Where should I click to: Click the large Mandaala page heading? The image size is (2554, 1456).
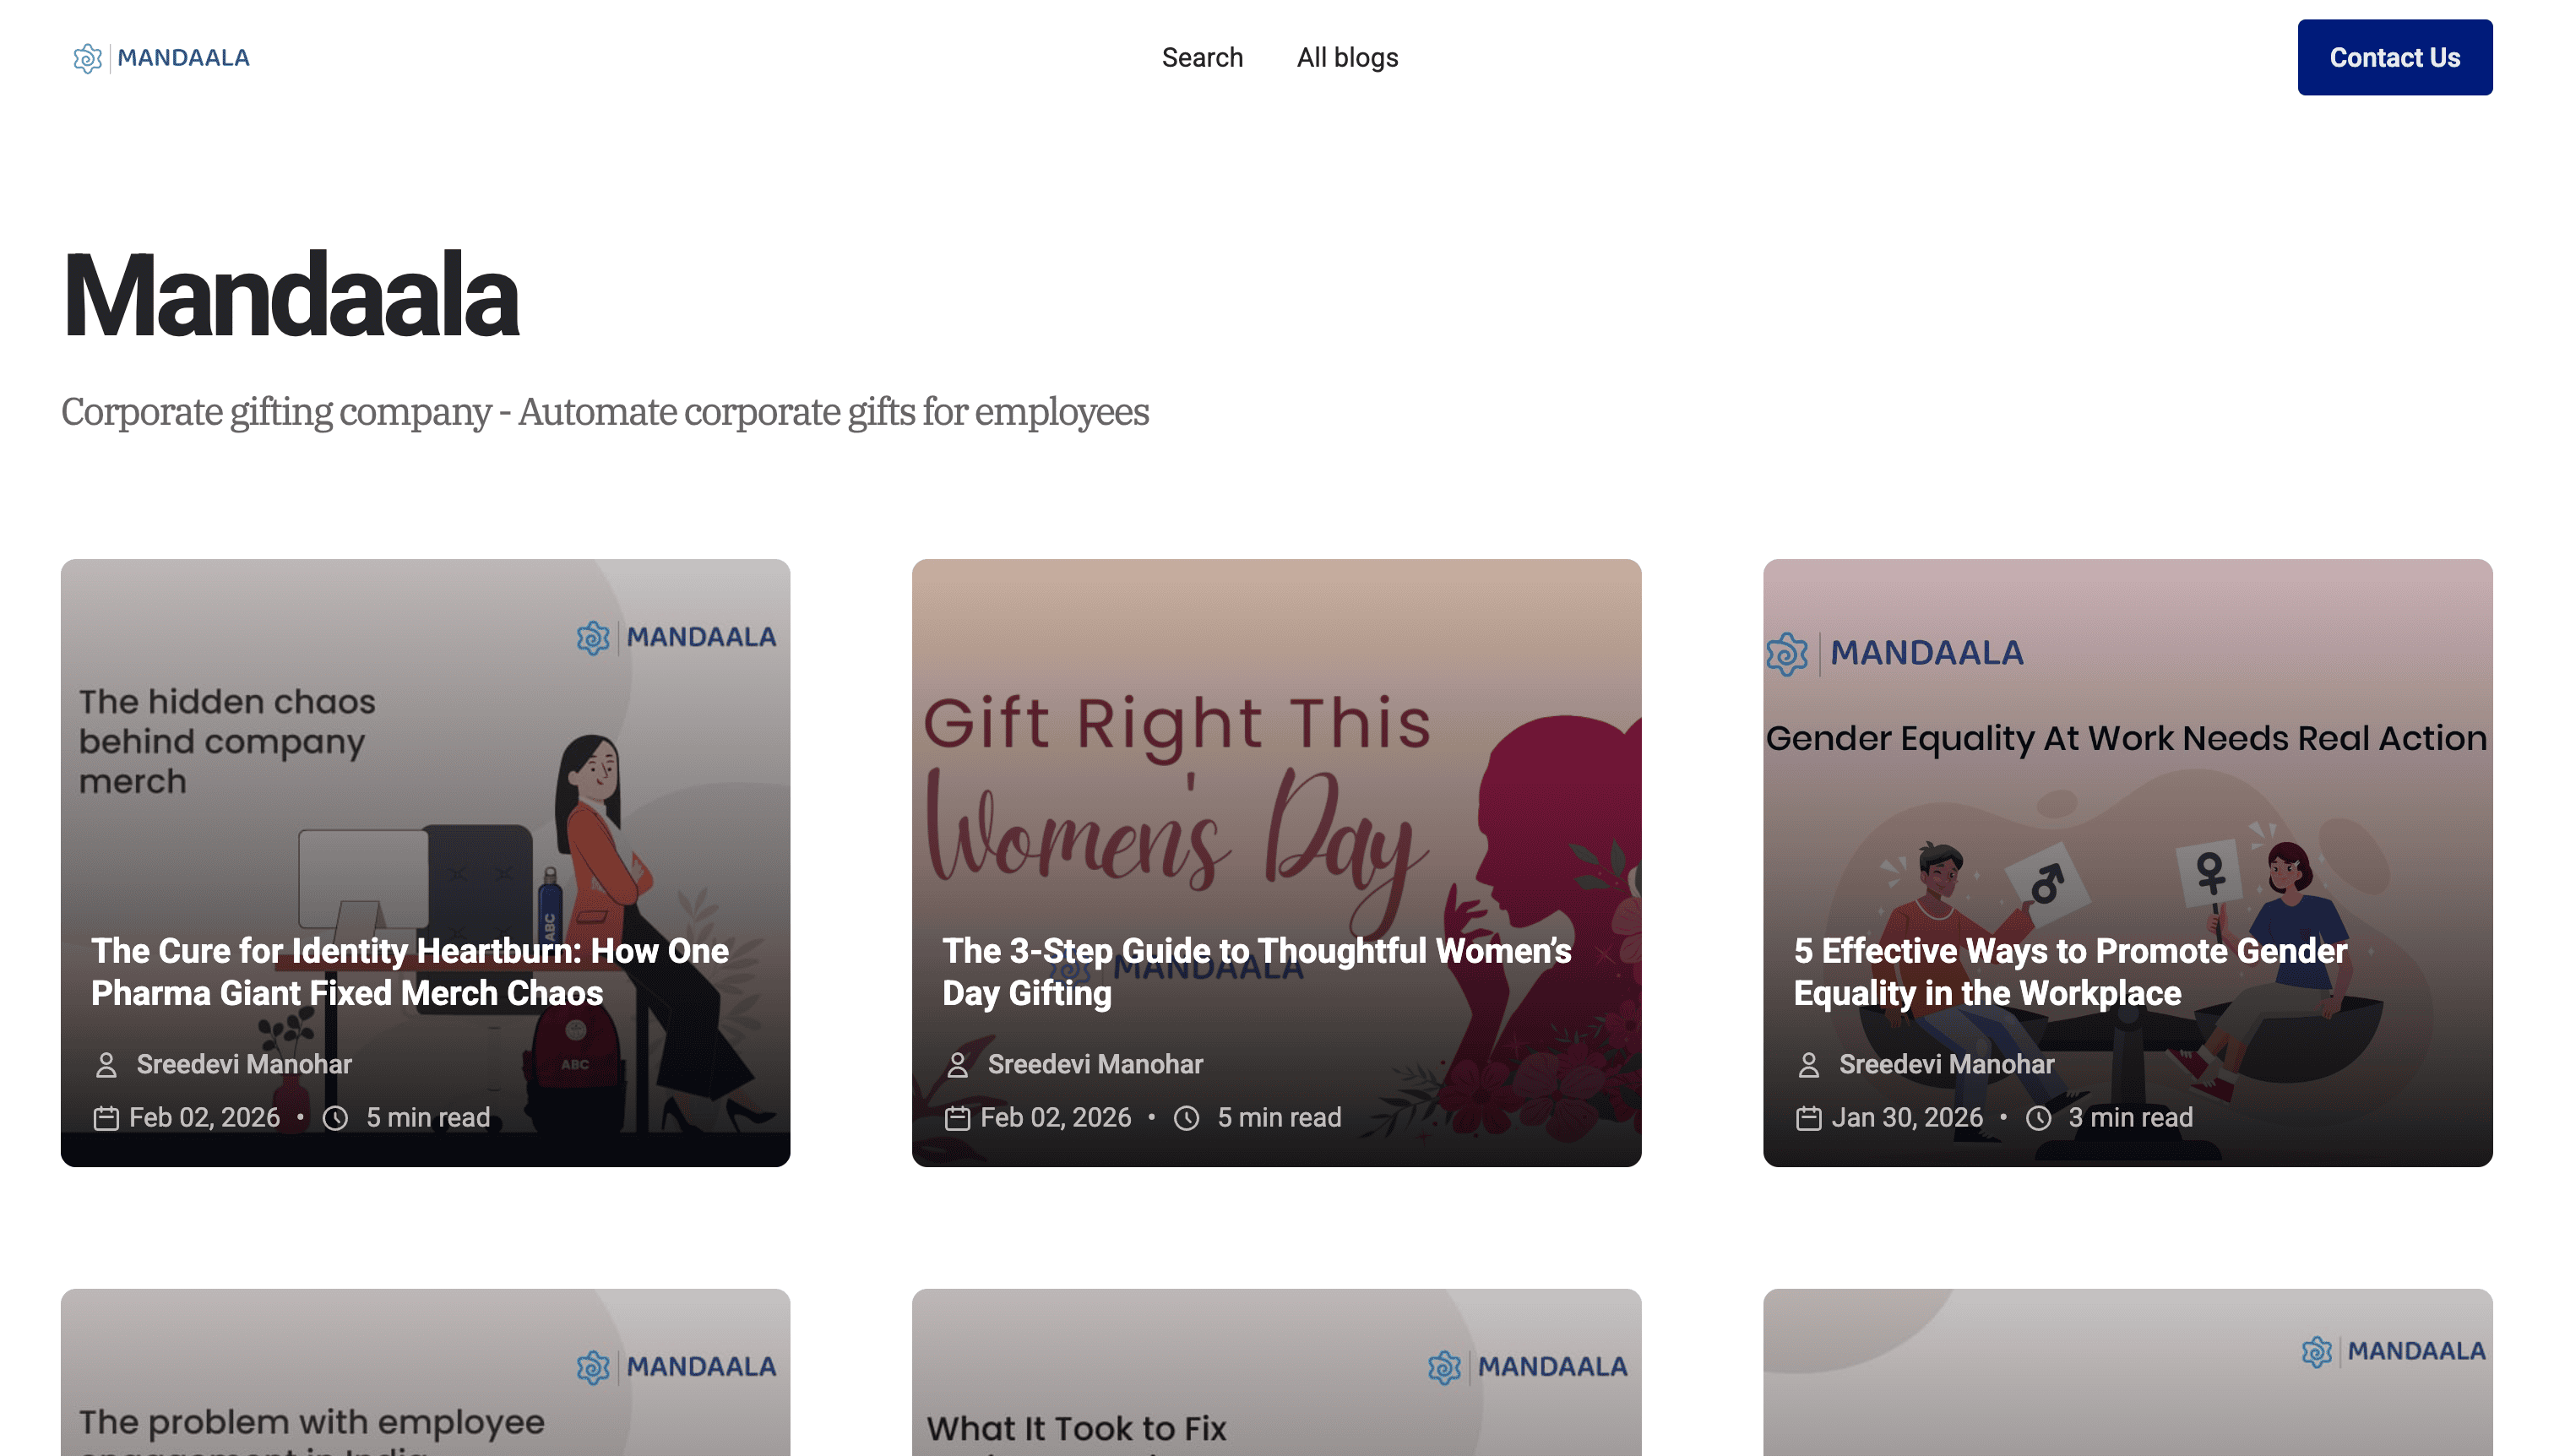point(290,296)
